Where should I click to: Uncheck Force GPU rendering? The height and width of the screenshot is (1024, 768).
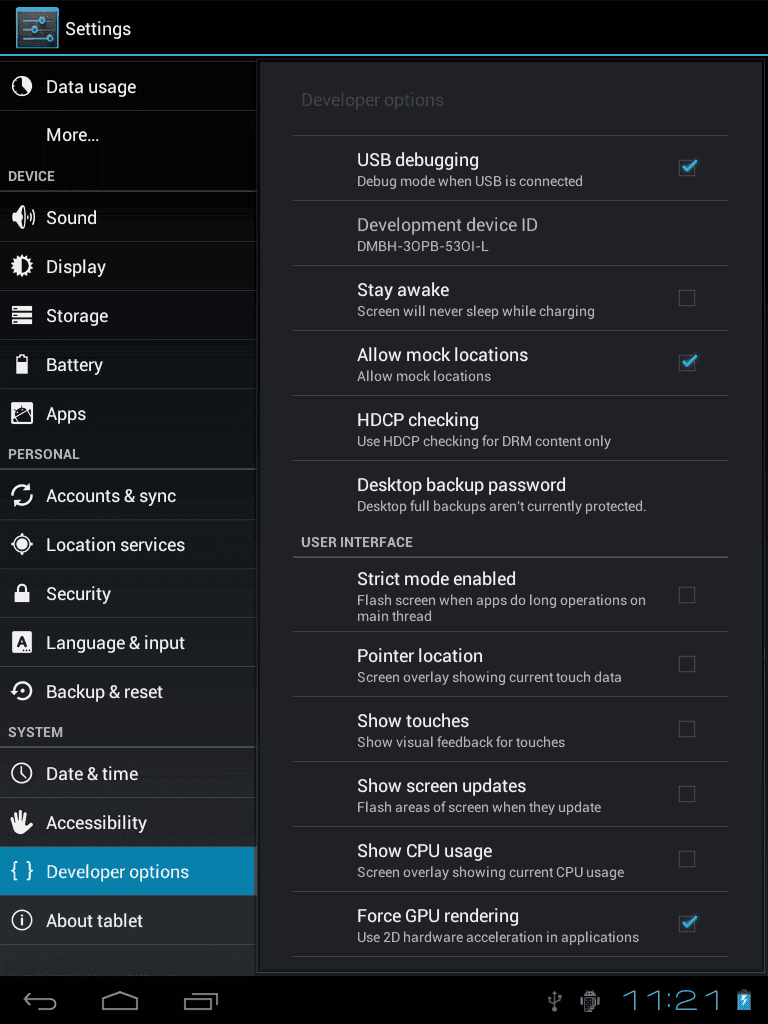pyautogui.click(x=687, y=923)
